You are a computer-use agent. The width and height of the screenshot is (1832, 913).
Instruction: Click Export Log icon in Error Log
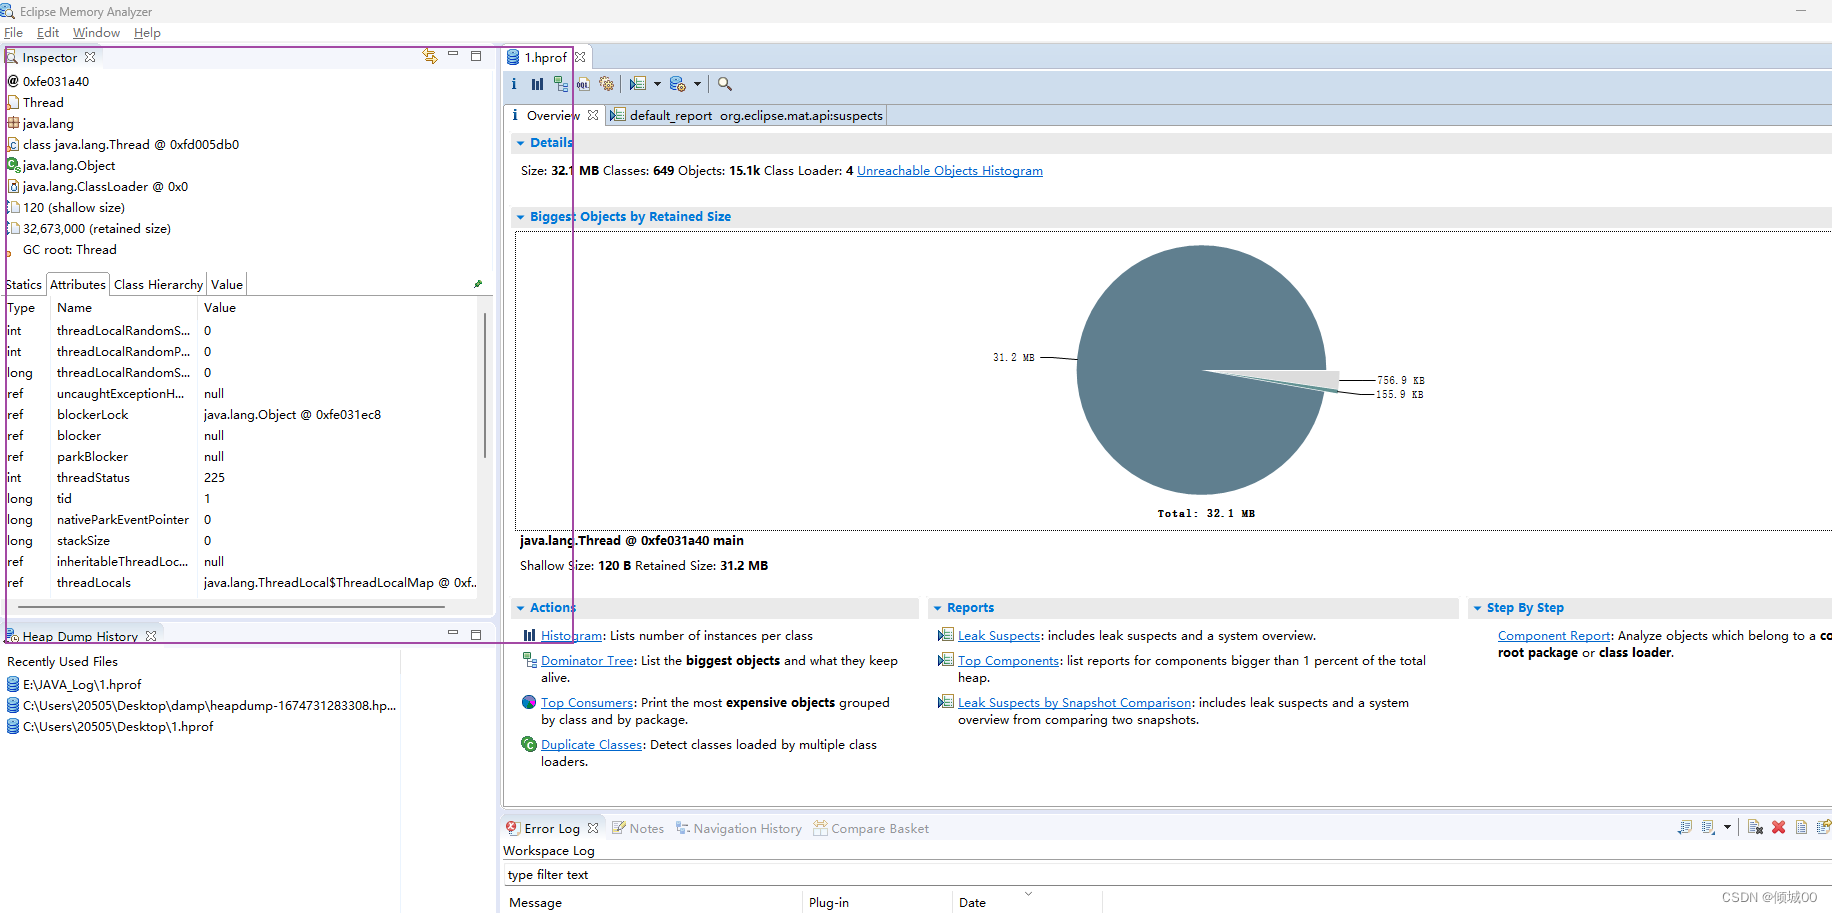tap(1684, 827)
